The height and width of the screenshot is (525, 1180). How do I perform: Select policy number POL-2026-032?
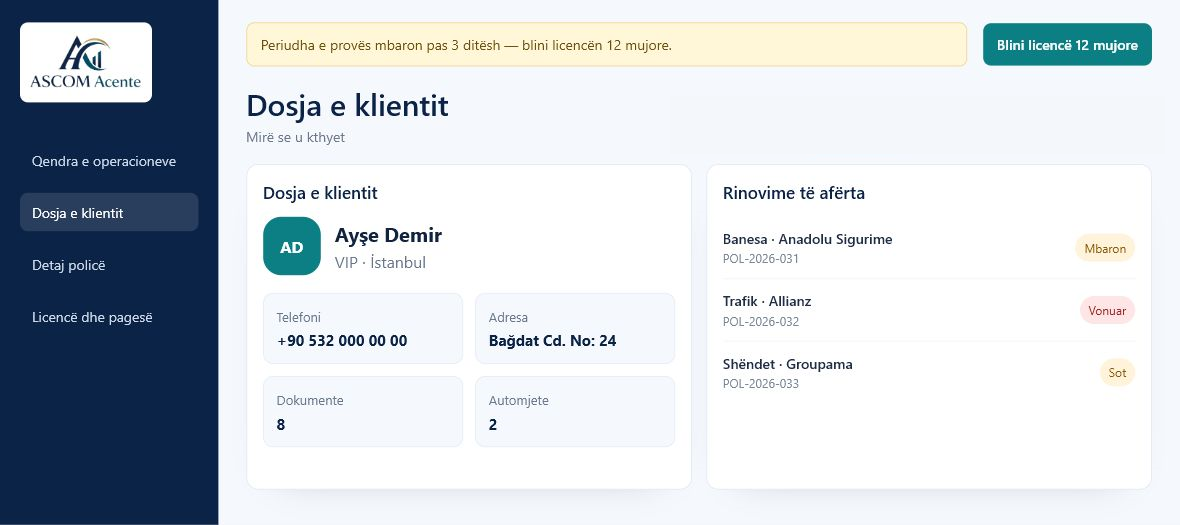761,322
